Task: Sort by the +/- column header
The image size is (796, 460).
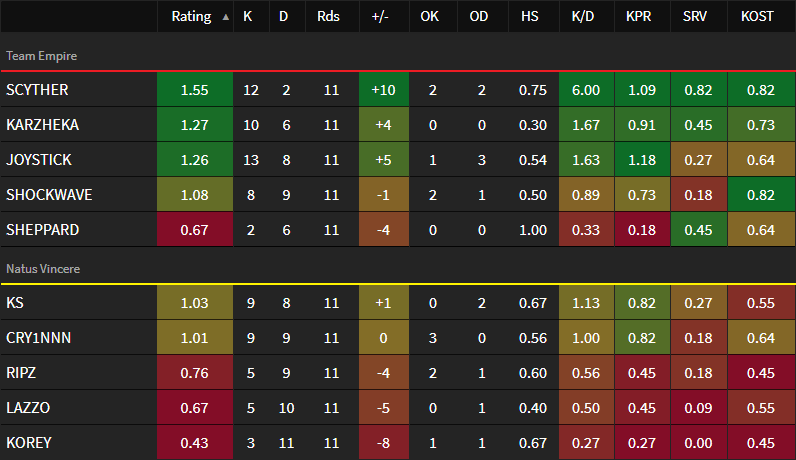Action: (x=383, y=17)
